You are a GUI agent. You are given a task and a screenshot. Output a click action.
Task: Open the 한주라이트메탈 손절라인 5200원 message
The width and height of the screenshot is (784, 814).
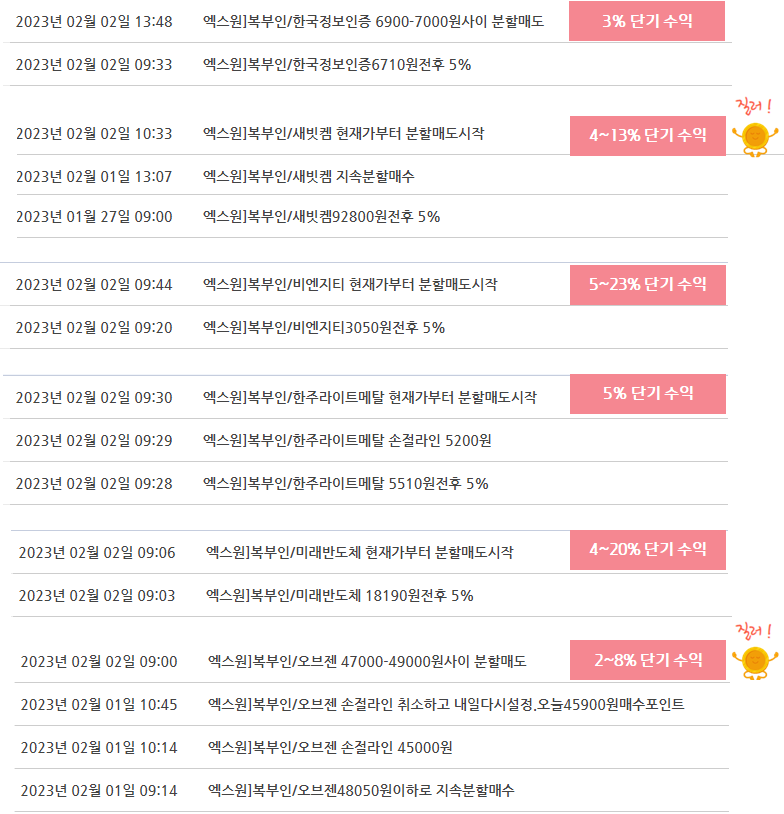pyautogui.click(x=347, y=441)
